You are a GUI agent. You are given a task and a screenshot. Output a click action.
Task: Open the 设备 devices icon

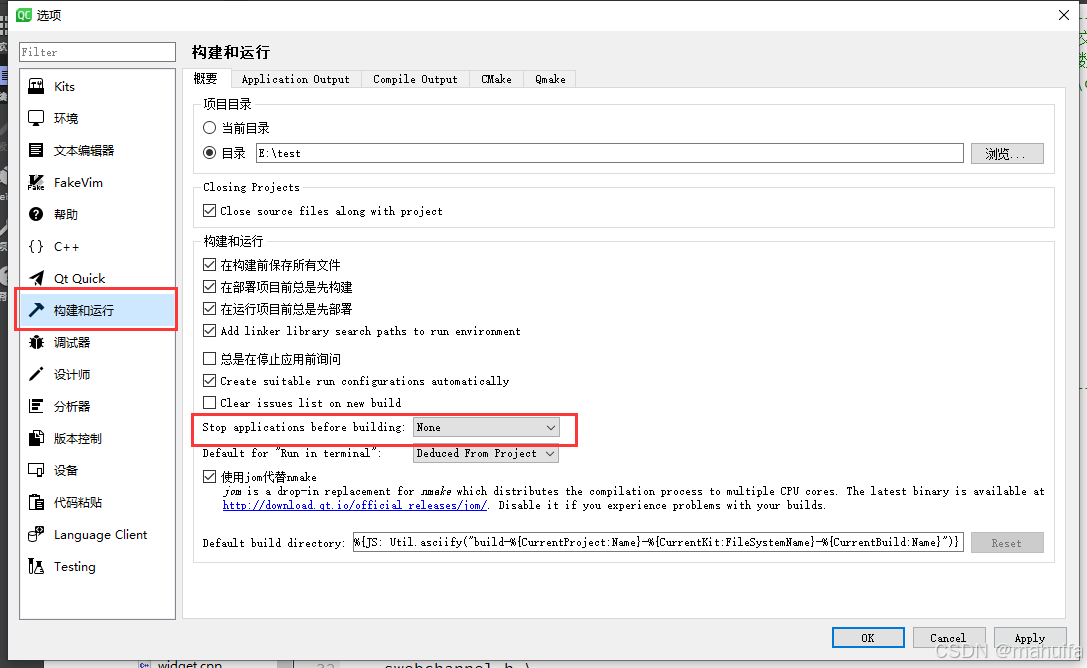click(36, 471)
